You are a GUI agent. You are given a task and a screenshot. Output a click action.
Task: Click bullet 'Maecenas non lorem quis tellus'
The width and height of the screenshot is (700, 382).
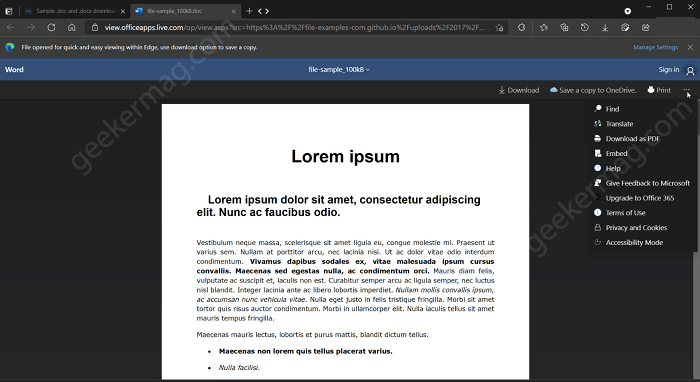(x=305, y=351)
